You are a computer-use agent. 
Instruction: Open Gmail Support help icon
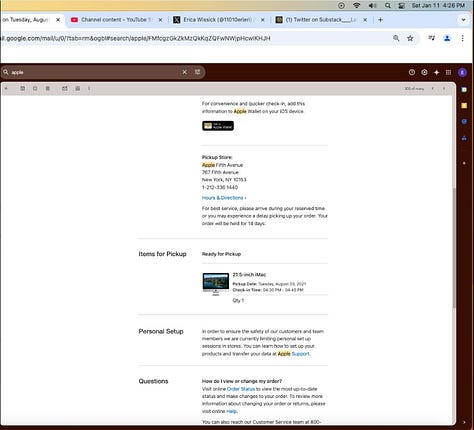coord(412,72)
